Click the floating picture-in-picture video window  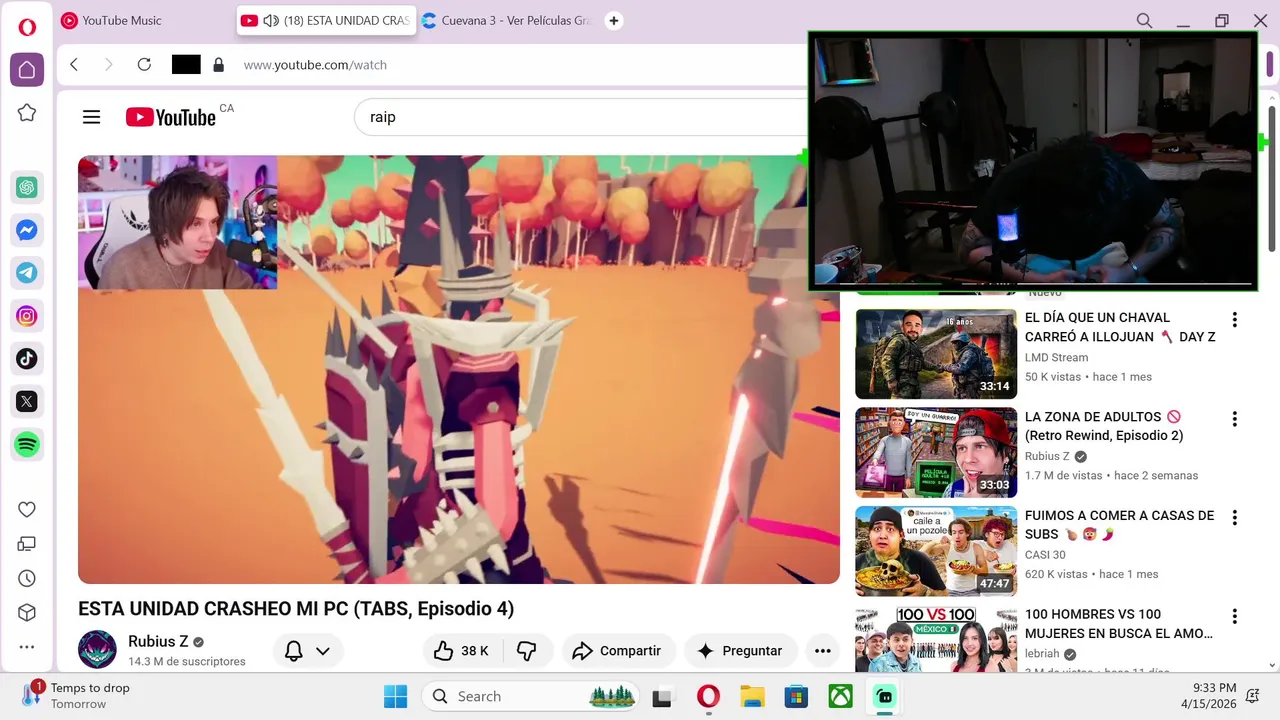[x=1032, y=161]
